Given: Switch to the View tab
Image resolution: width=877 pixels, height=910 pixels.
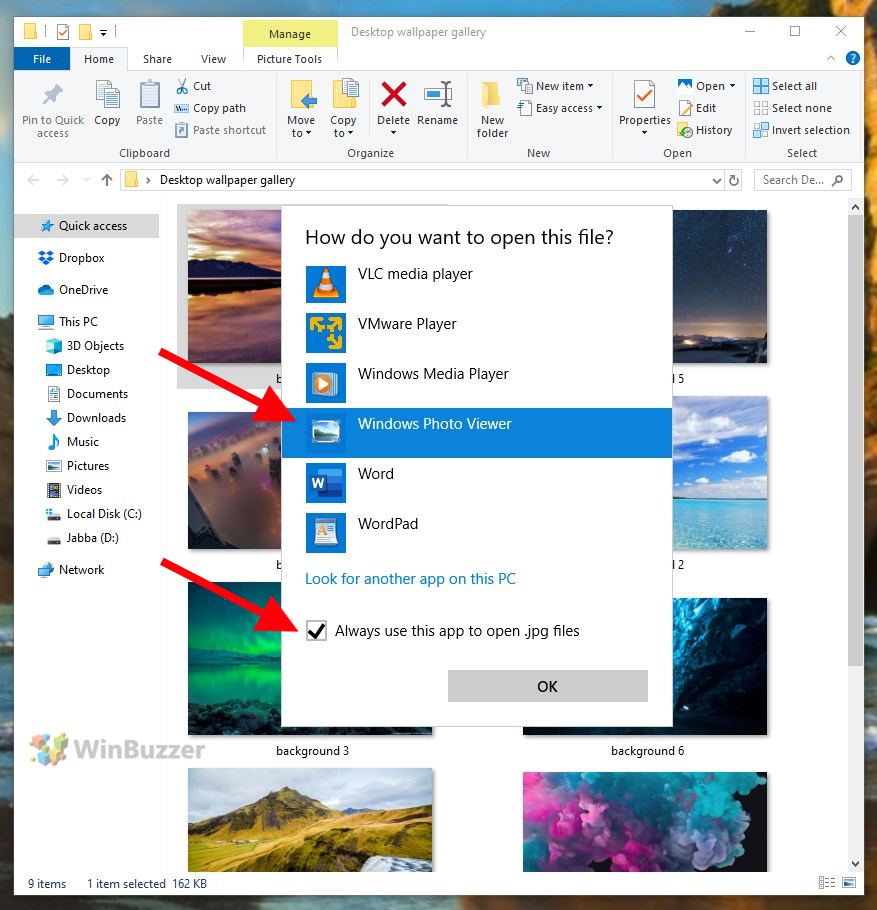Looking at the screenshot, I should (x=213, y=59).
